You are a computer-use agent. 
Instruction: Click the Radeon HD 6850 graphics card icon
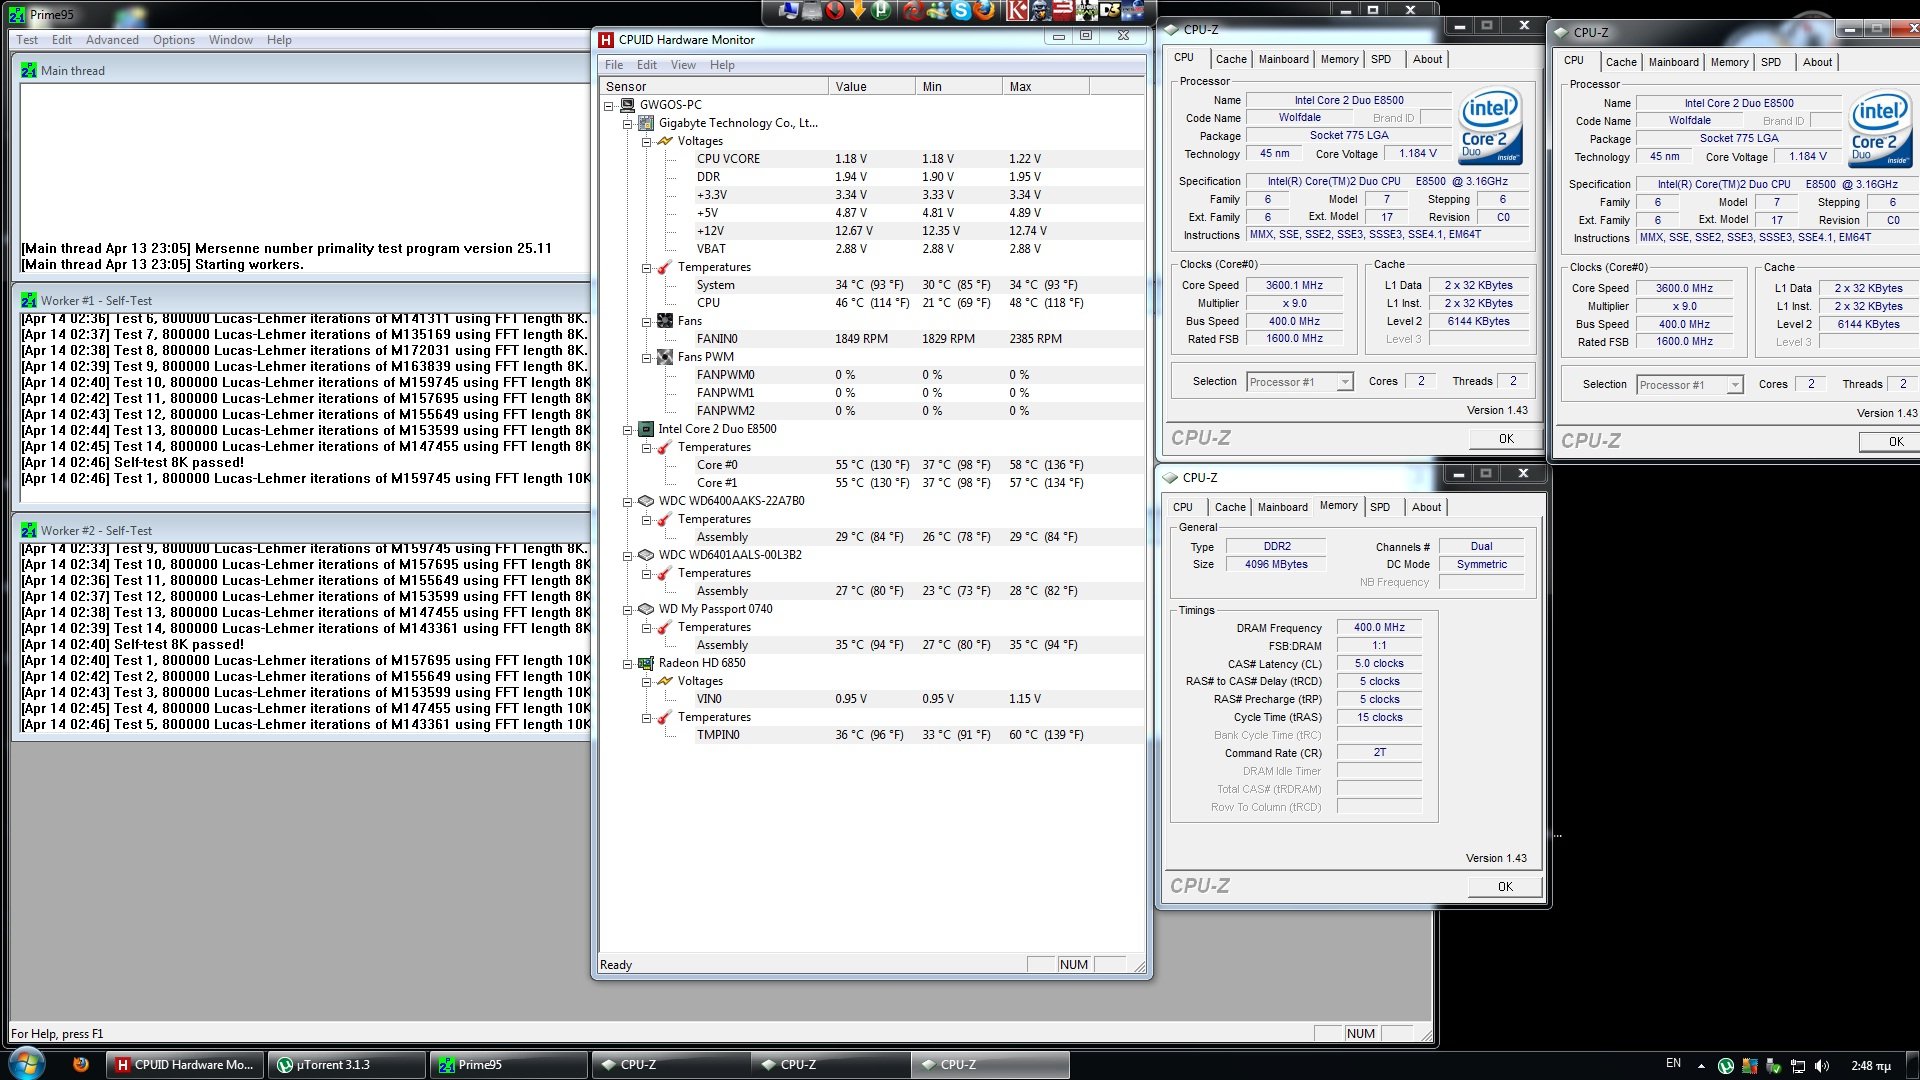coord(646,663)
